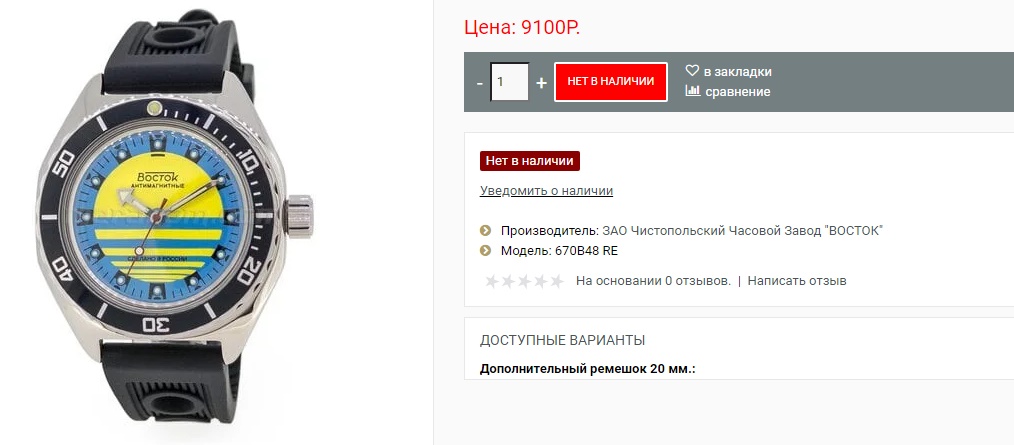Click the fifth rating star
The width and height of the screenshot is (1014, 445).
click(557, 281)
